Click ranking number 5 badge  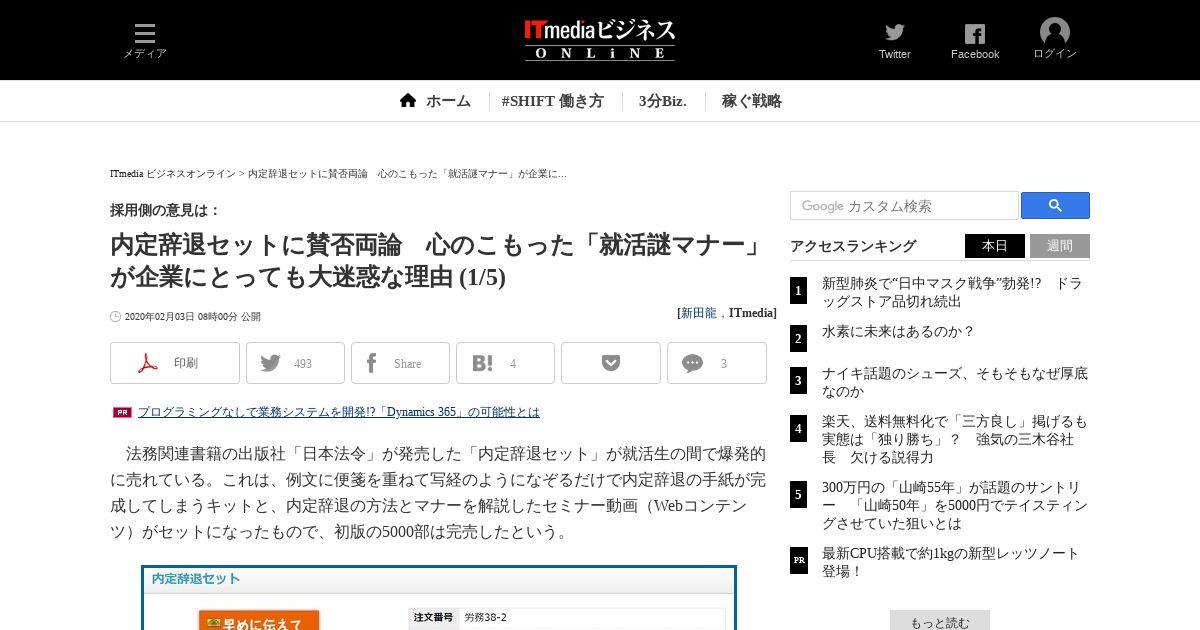(x=798, y=494)
